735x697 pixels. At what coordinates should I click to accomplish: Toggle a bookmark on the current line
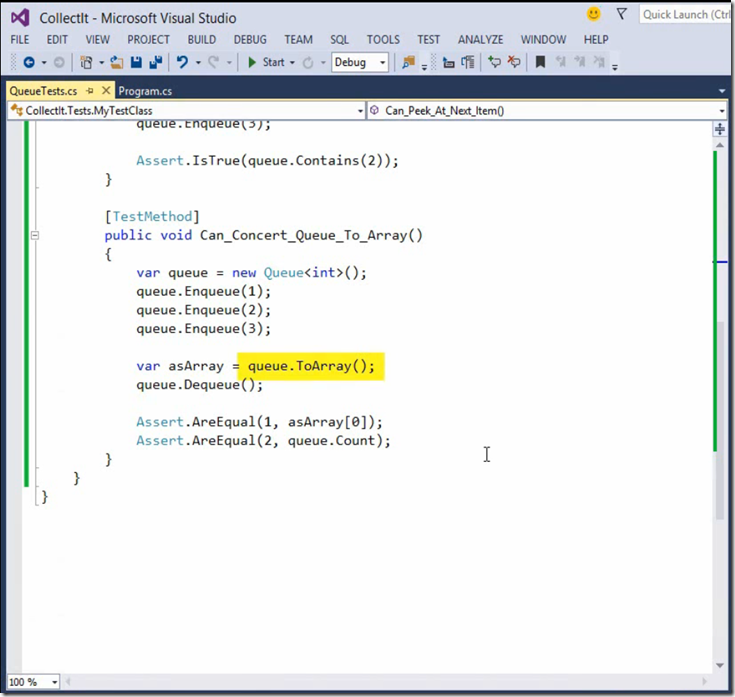[x=540, y=62]
